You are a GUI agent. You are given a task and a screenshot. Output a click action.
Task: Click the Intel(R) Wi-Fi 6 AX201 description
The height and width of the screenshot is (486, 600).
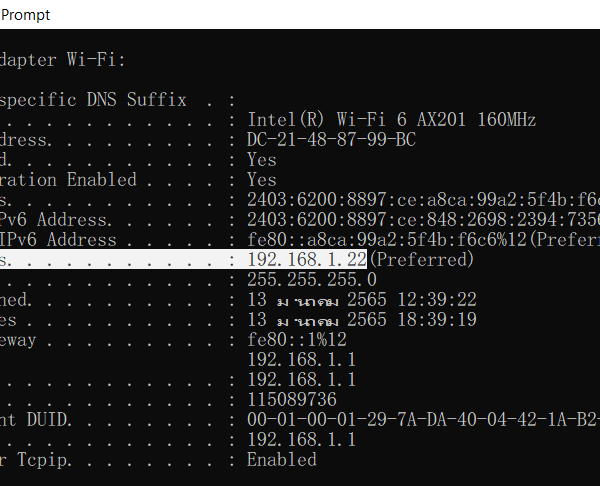click(391, 120)
